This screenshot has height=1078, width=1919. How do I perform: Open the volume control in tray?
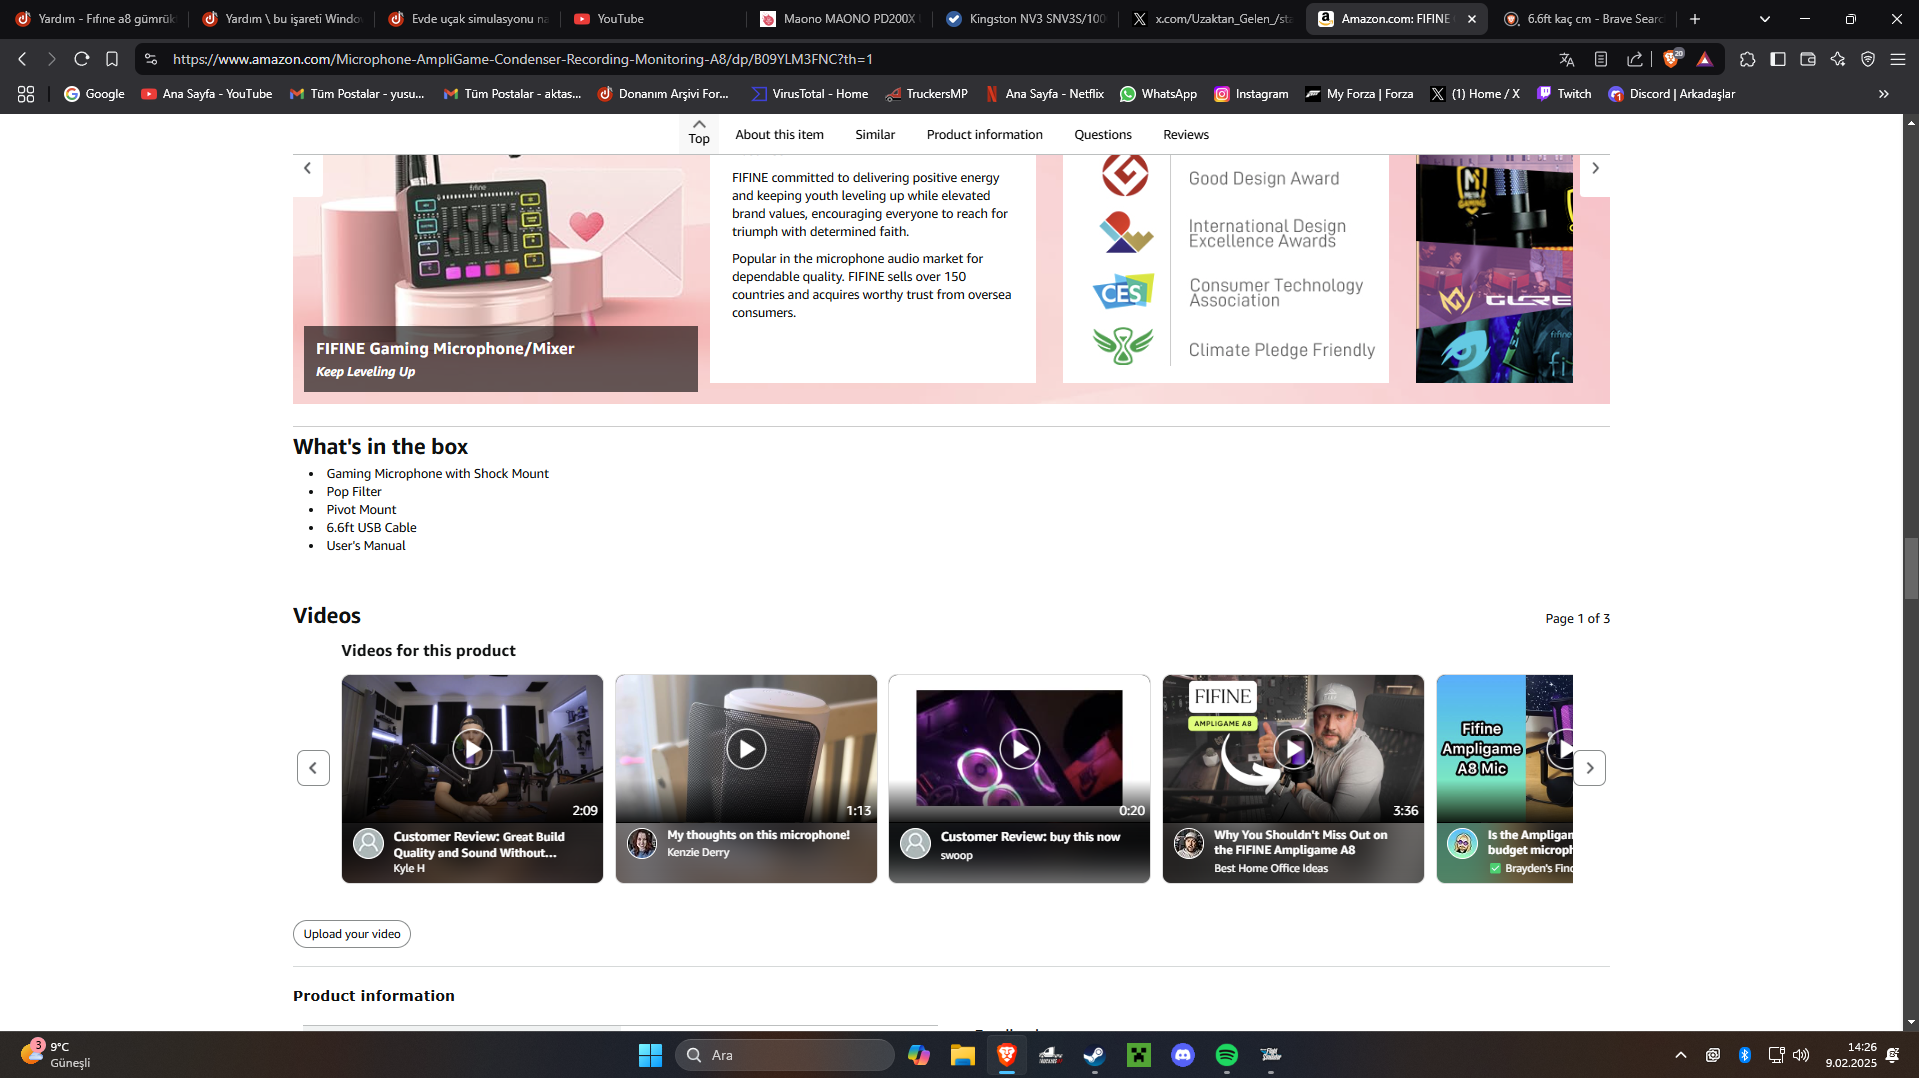coord(1801,1055)
